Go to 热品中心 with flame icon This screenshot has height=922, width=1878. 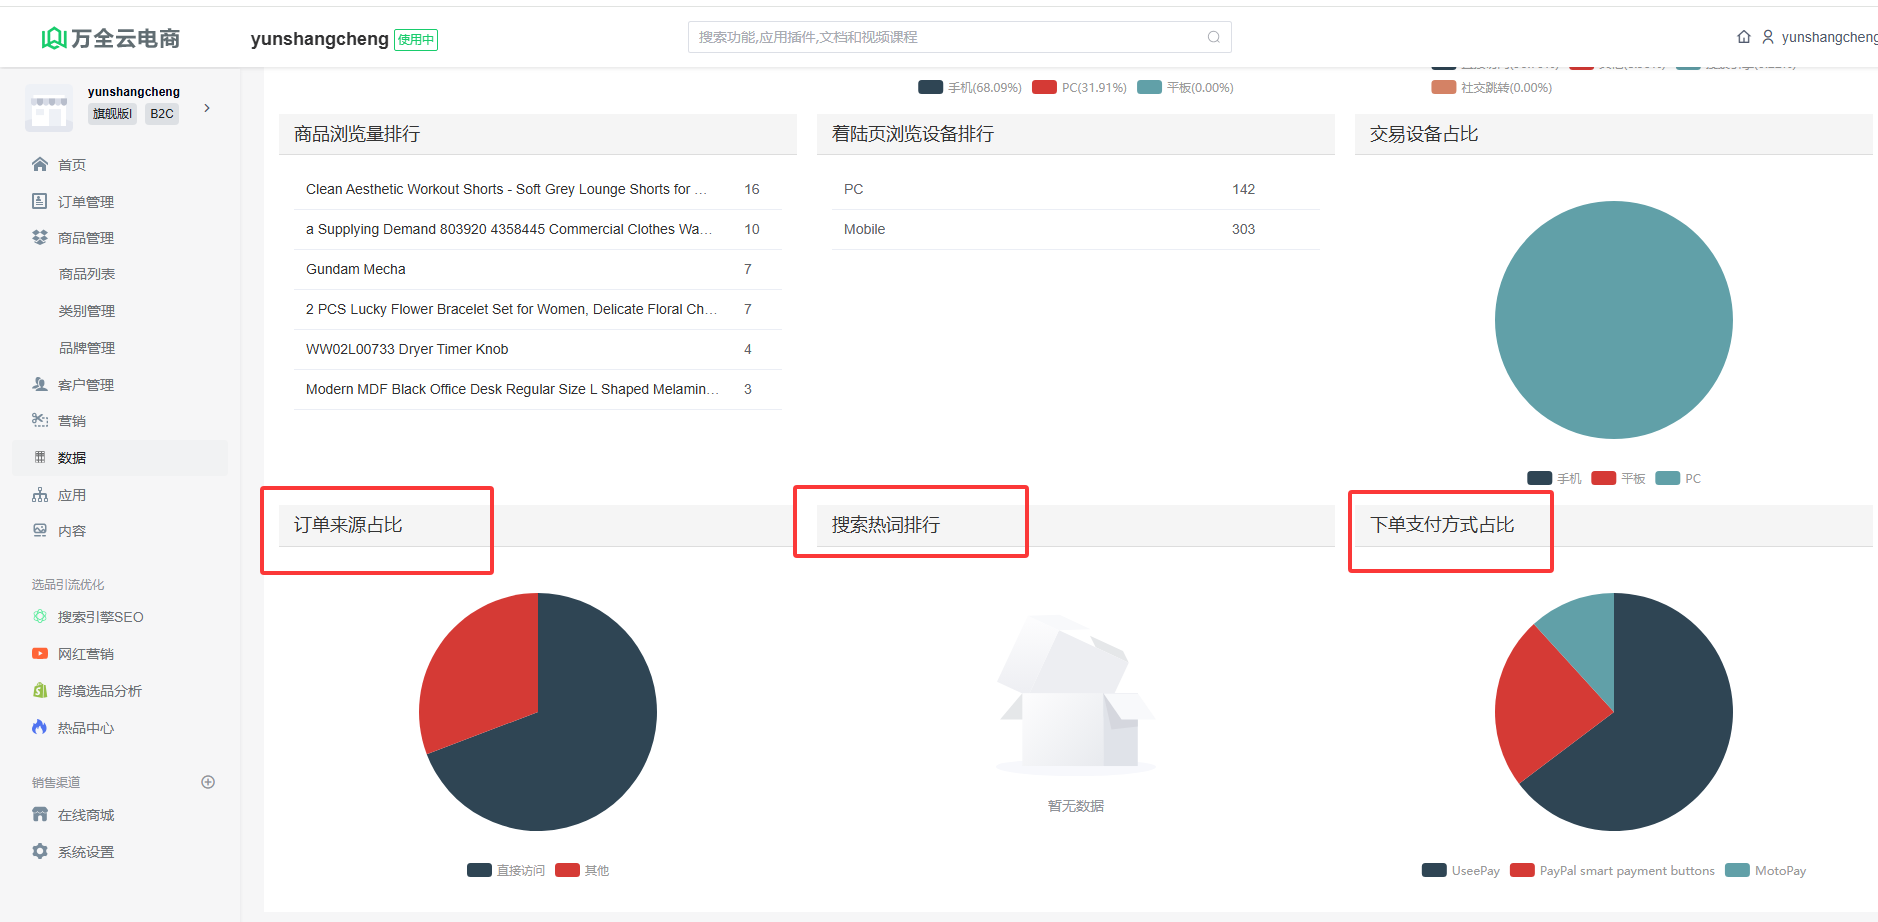[85, 728]
